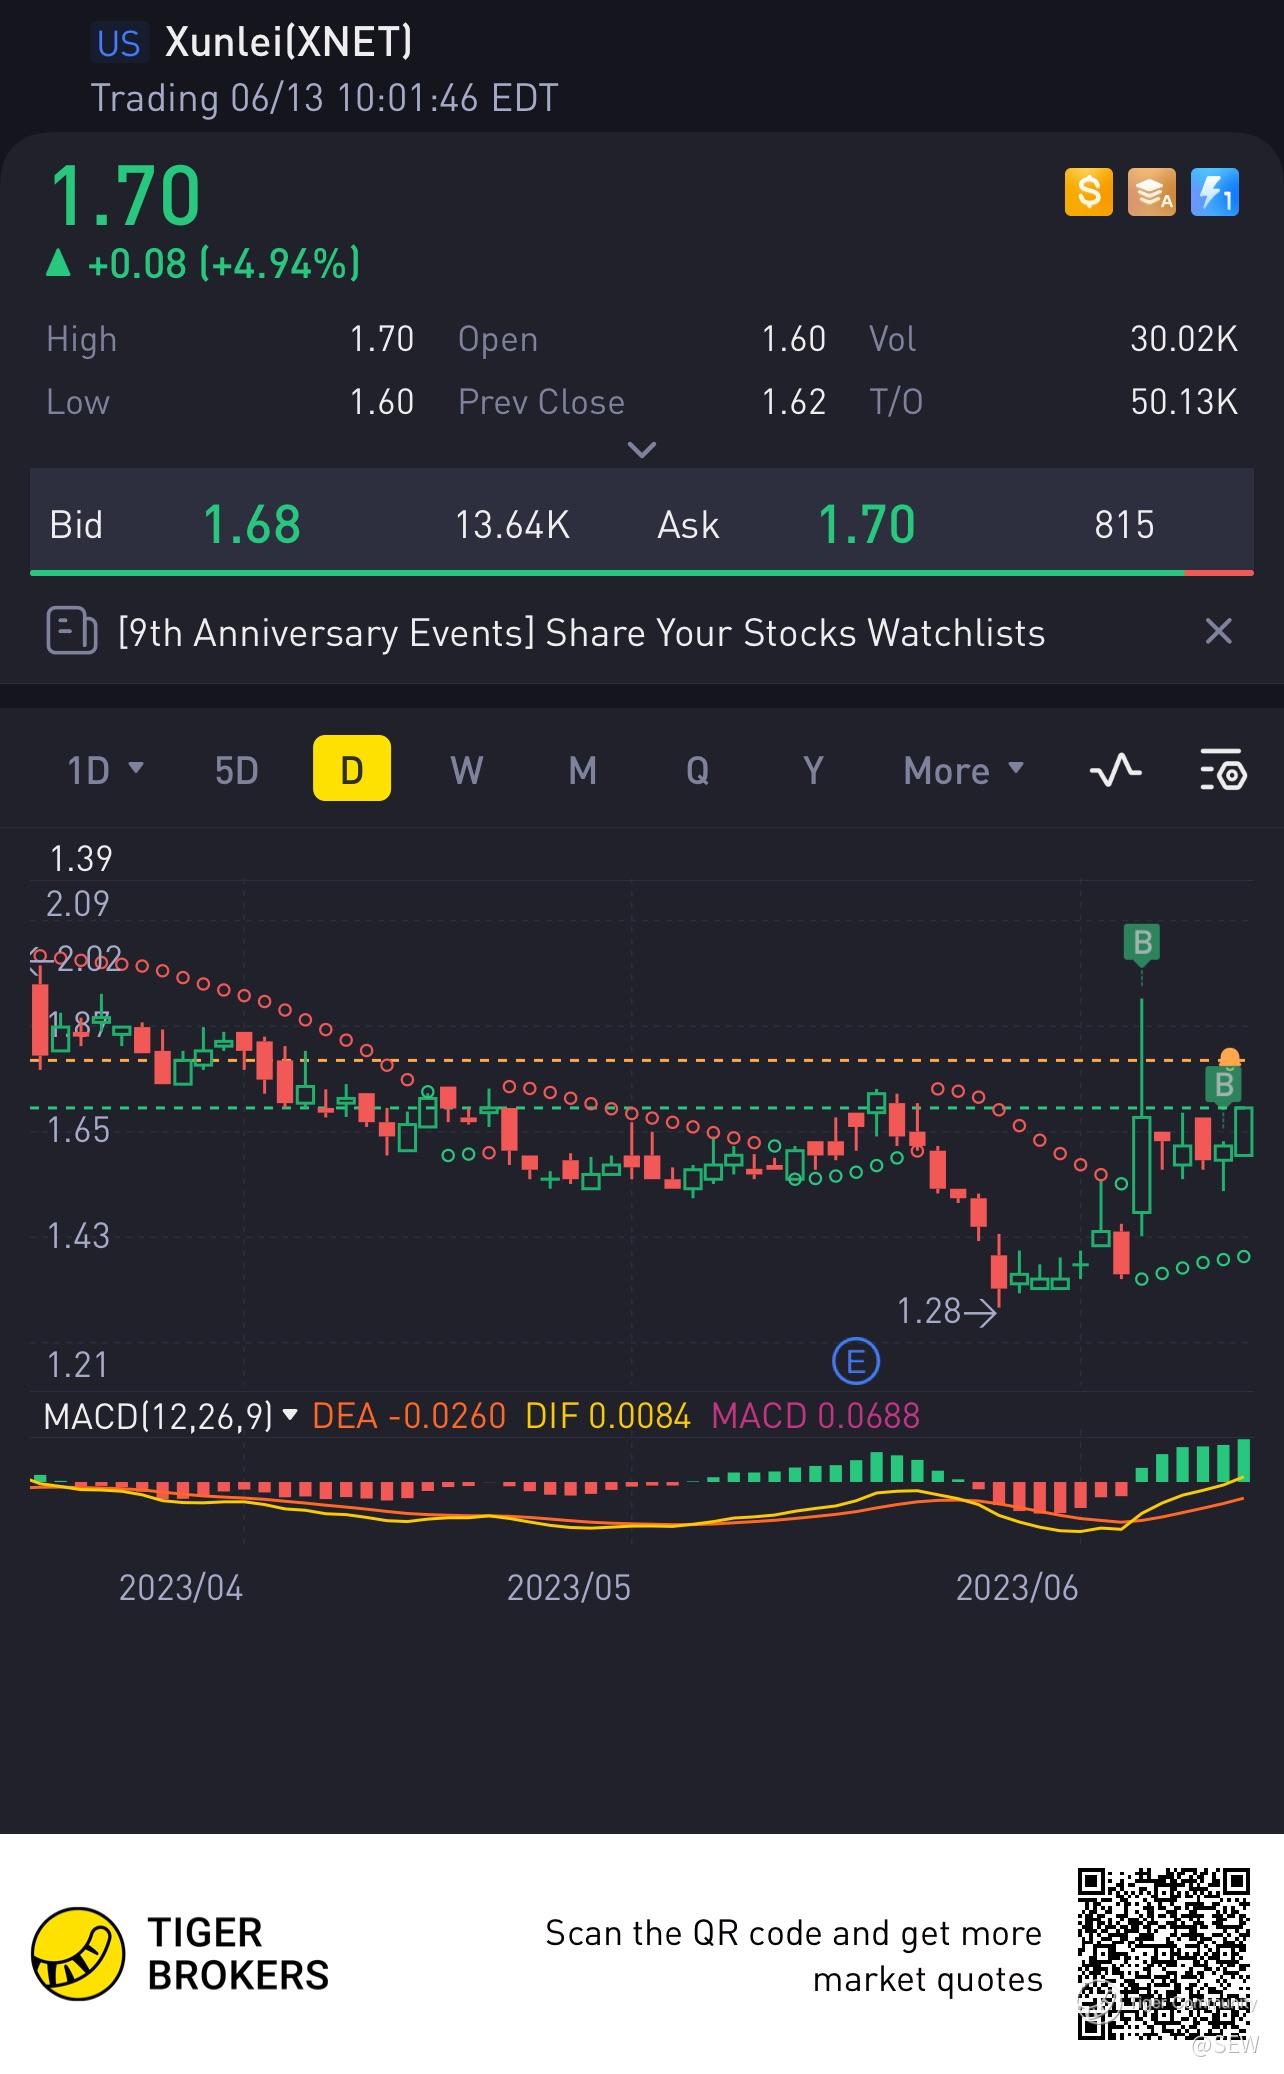Viewport: 1284px width, 2074px height.
Task: Tap the Prev Close value 1.62
Action: pos(794,401)
